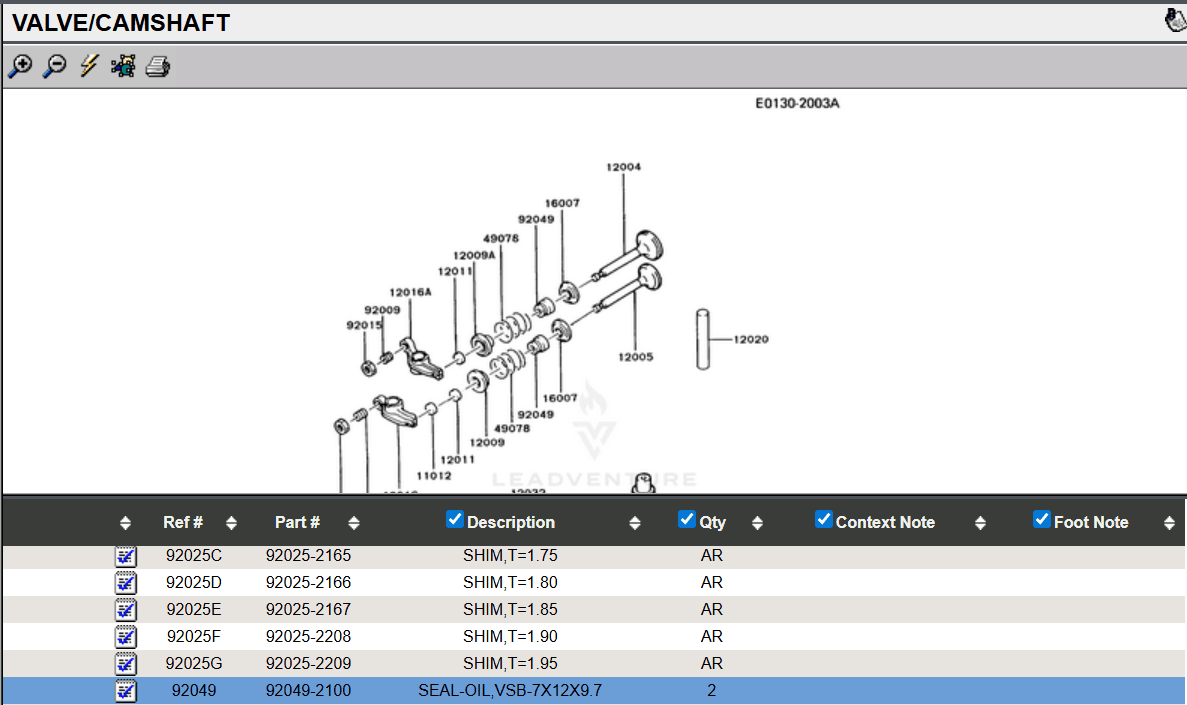This screenshot has height=705, width=1187.
Task: Click the 12020 part label in diagram
Action: point(750,340)
